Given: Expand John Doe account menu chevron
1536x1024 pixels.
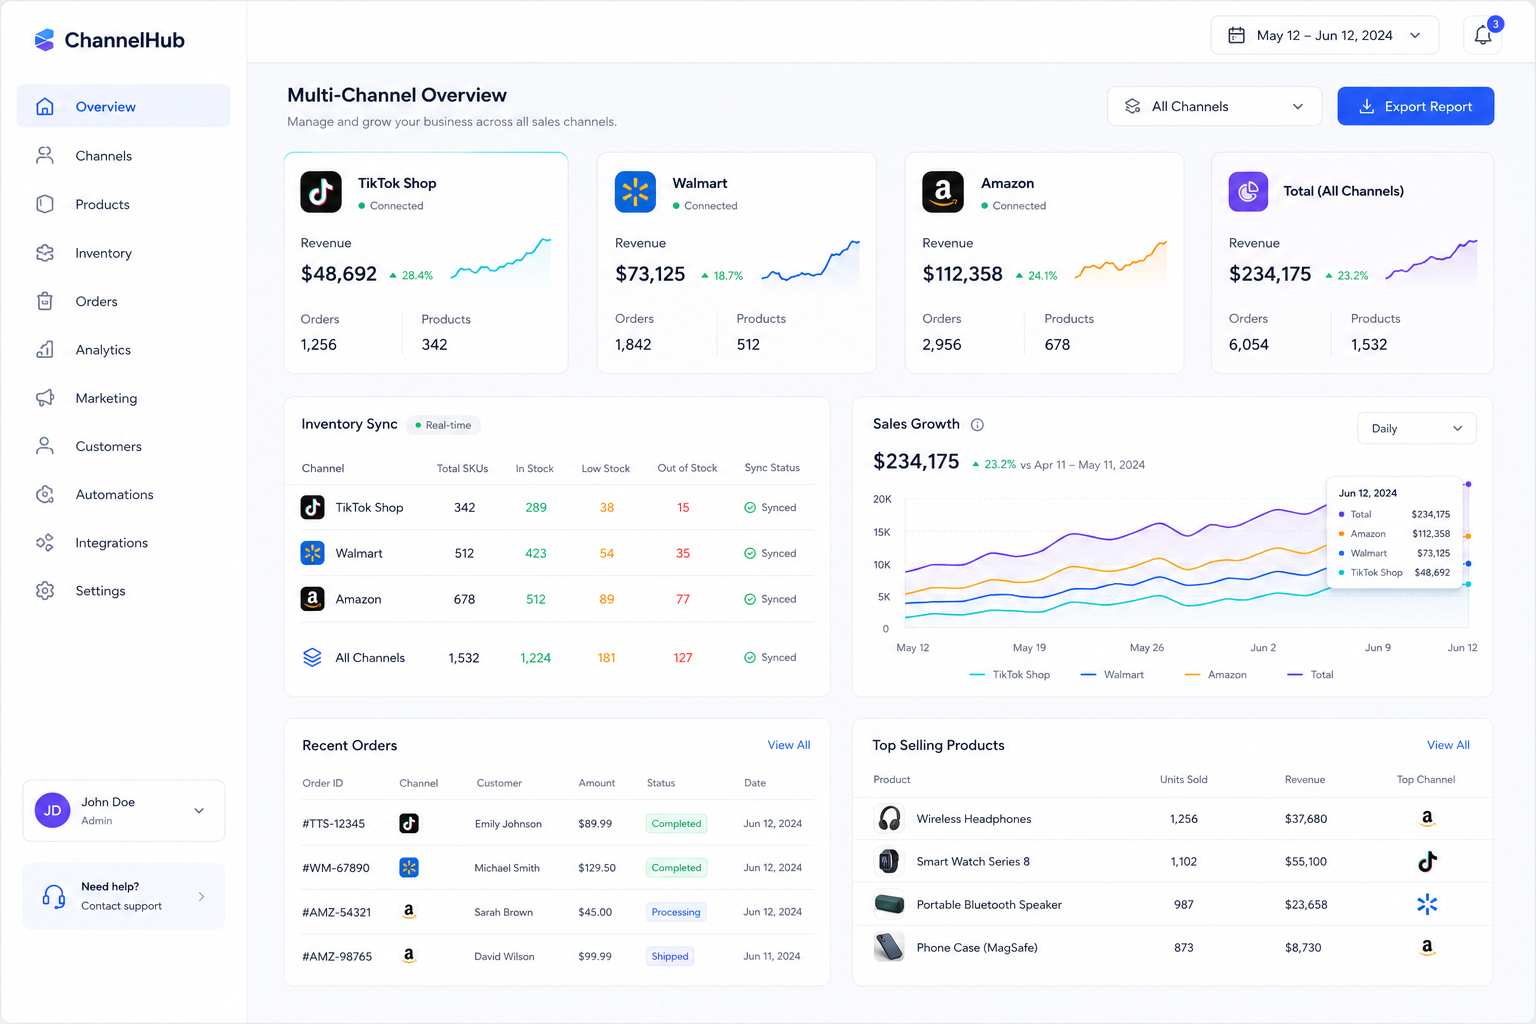Looking at the screenshot, I should click(x=199, y=811).
